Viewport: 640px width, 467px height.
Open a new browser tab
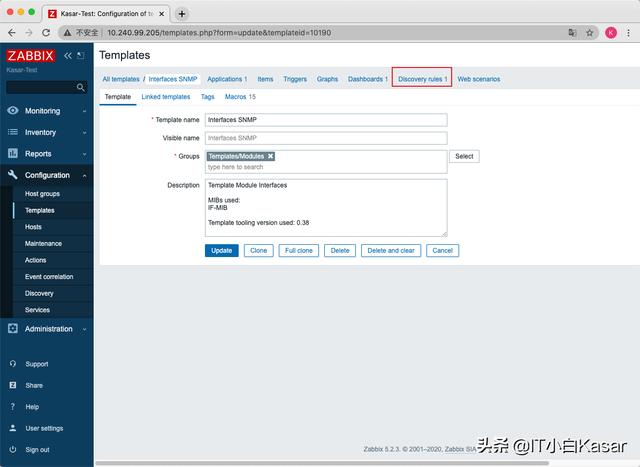pyautogui.click(x=182, y=14)
